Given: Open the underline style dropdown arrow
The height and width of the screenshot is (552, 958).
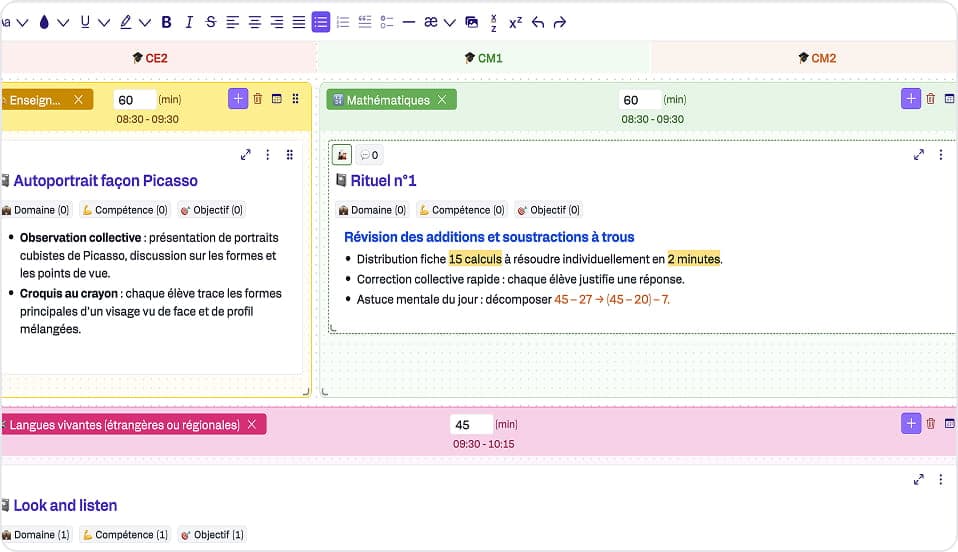Looking at the screenshot, I should 104,22.
